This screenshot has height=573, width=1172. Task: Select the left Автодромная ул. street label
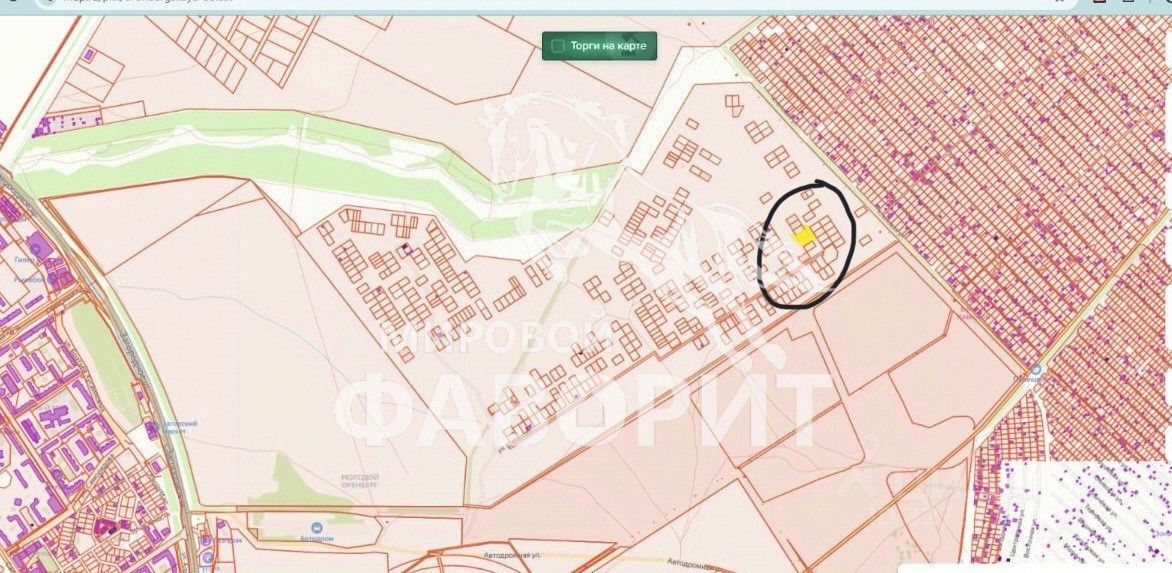pos(512,555)
